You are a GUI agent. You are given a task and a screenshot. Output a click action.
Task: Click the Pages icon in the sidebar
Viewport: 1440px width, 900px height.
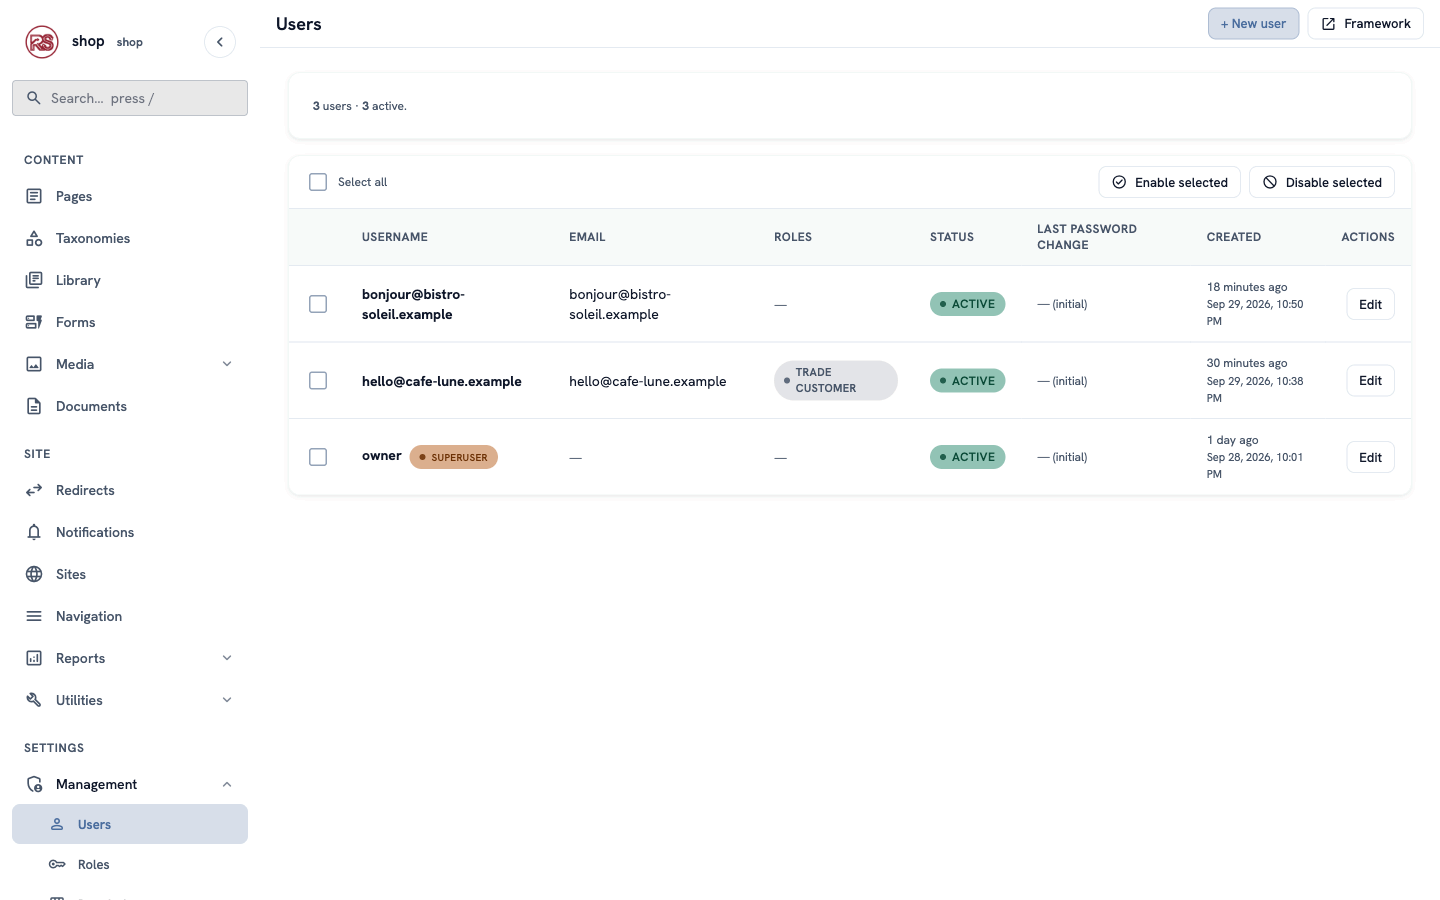(34, 196)
